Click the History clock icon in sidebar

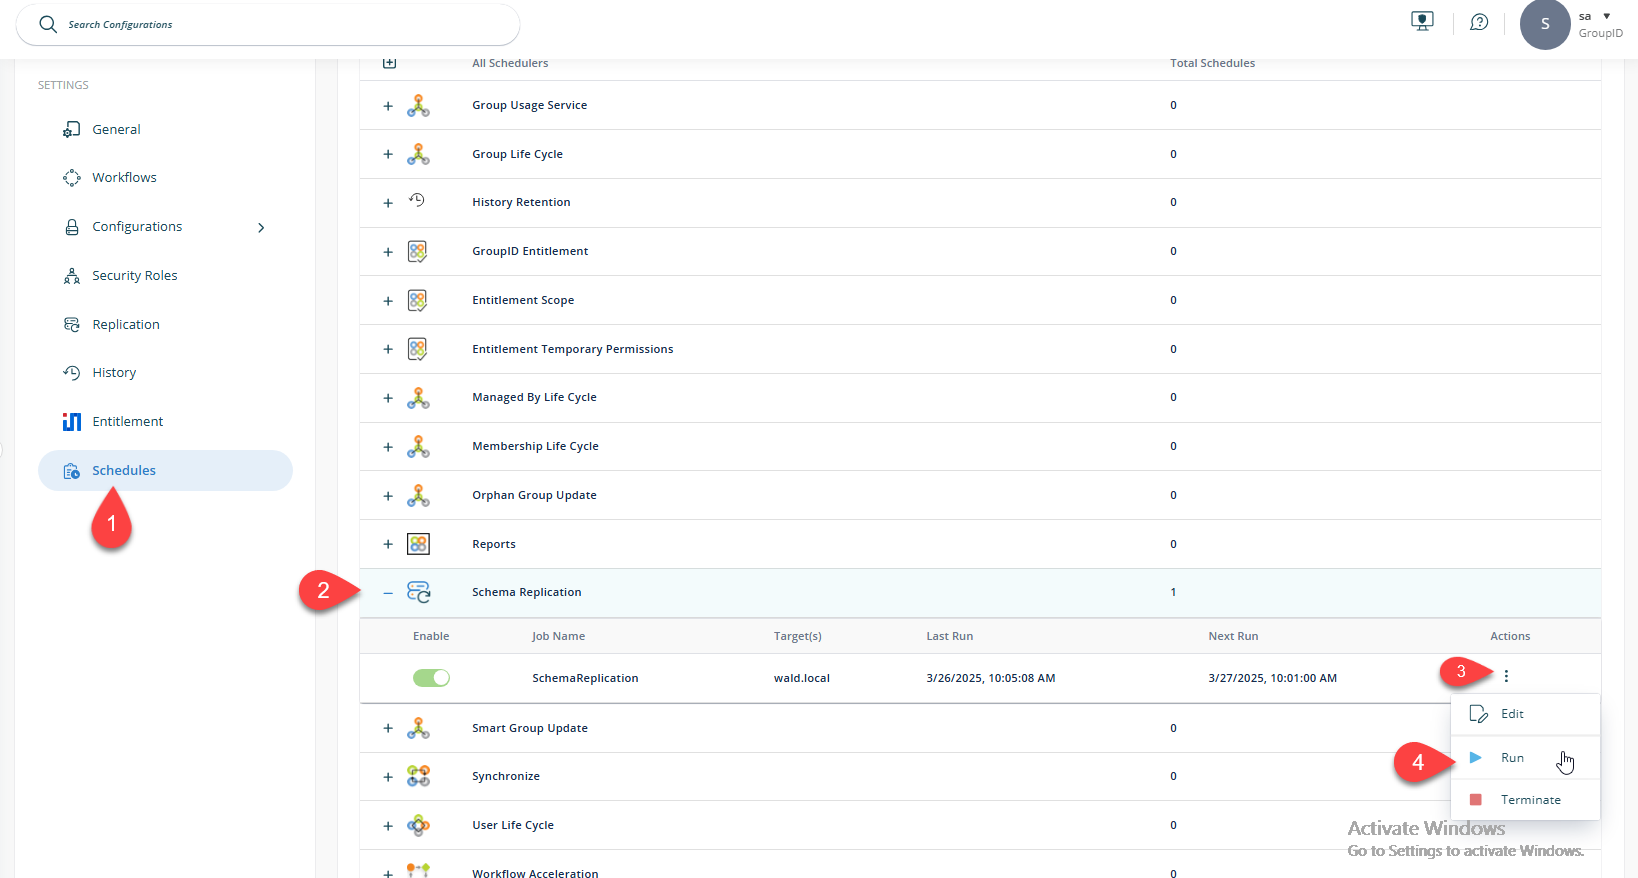[72, 372]
